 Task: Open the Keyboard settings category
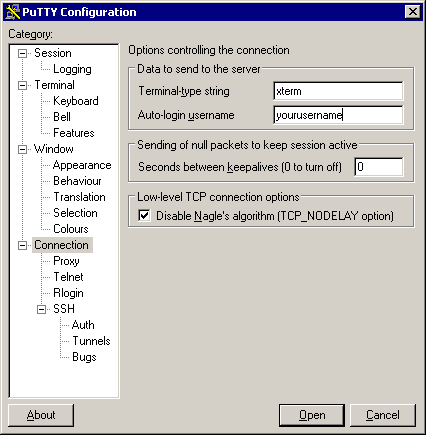76,101
